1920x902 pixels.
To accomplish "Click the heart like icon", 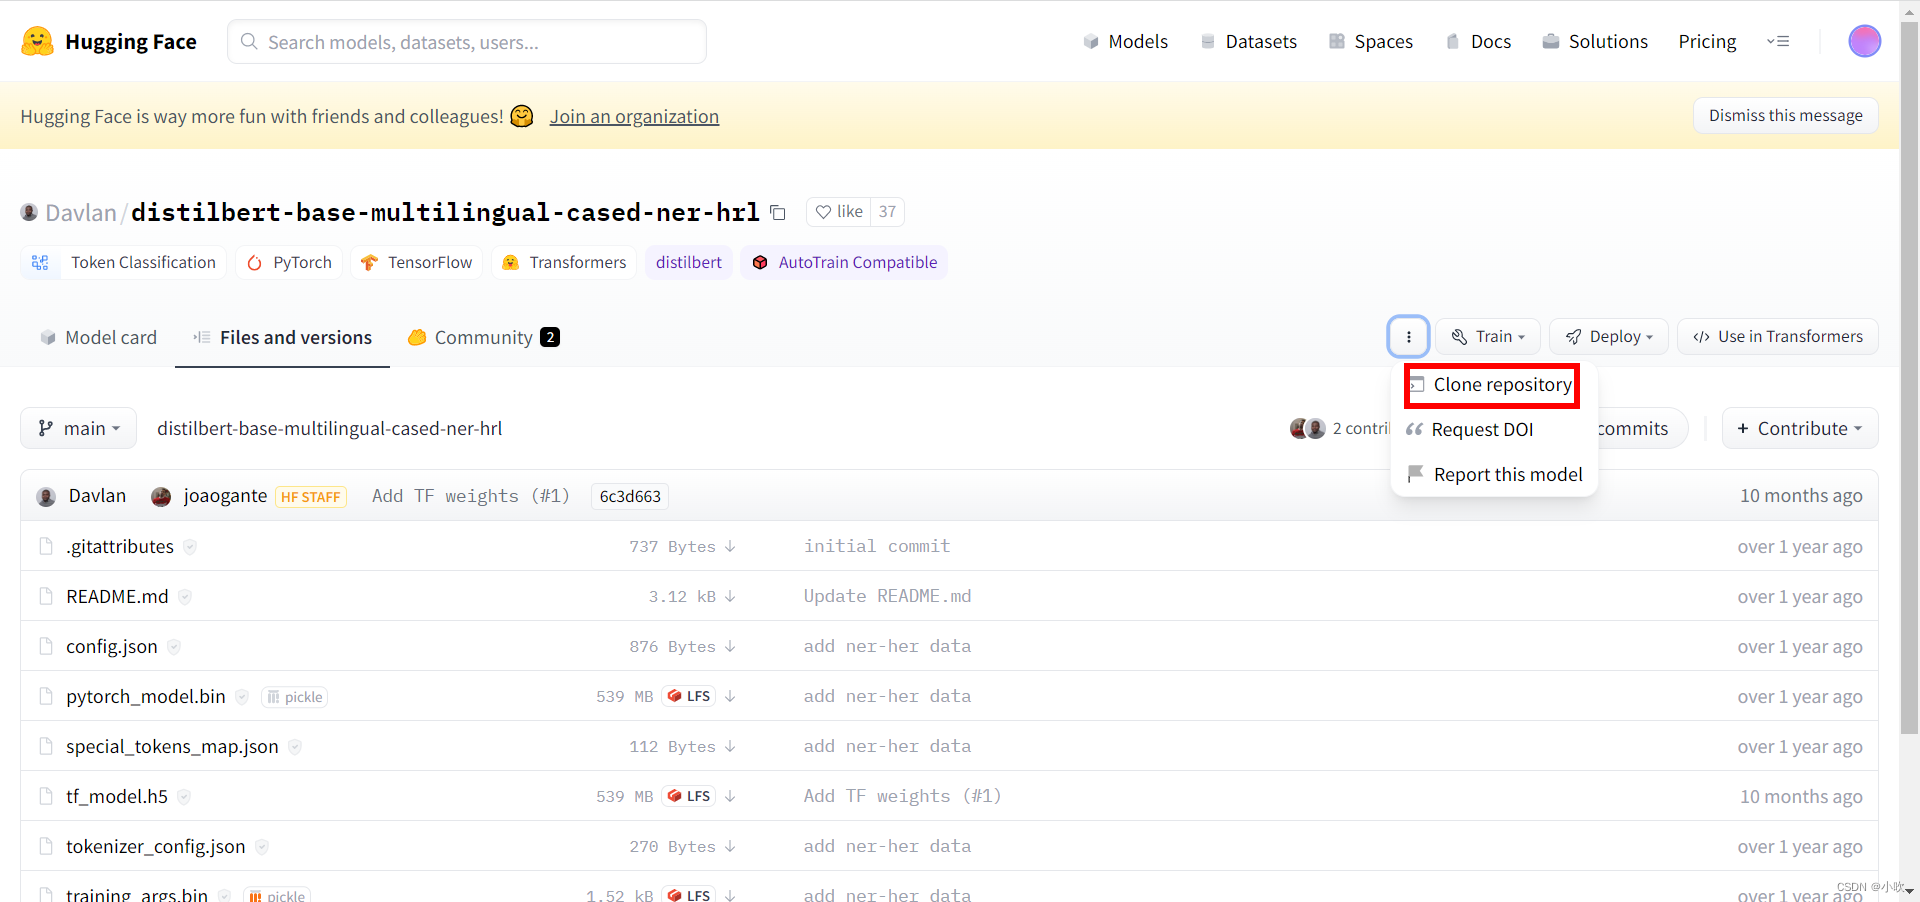I will pos(823,212).
